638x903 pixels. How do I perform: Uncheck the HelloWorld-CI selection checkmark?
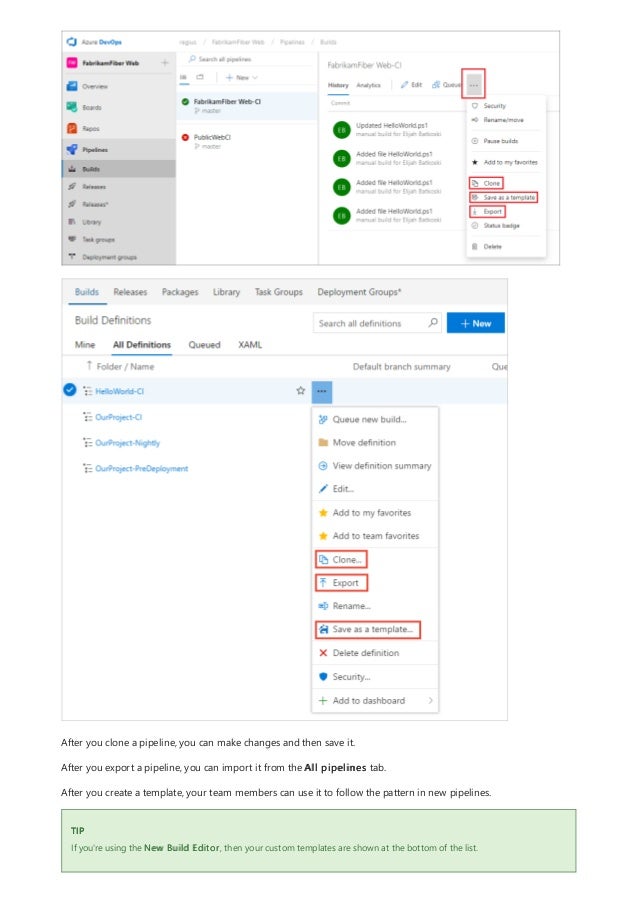(x=70, y=390)
